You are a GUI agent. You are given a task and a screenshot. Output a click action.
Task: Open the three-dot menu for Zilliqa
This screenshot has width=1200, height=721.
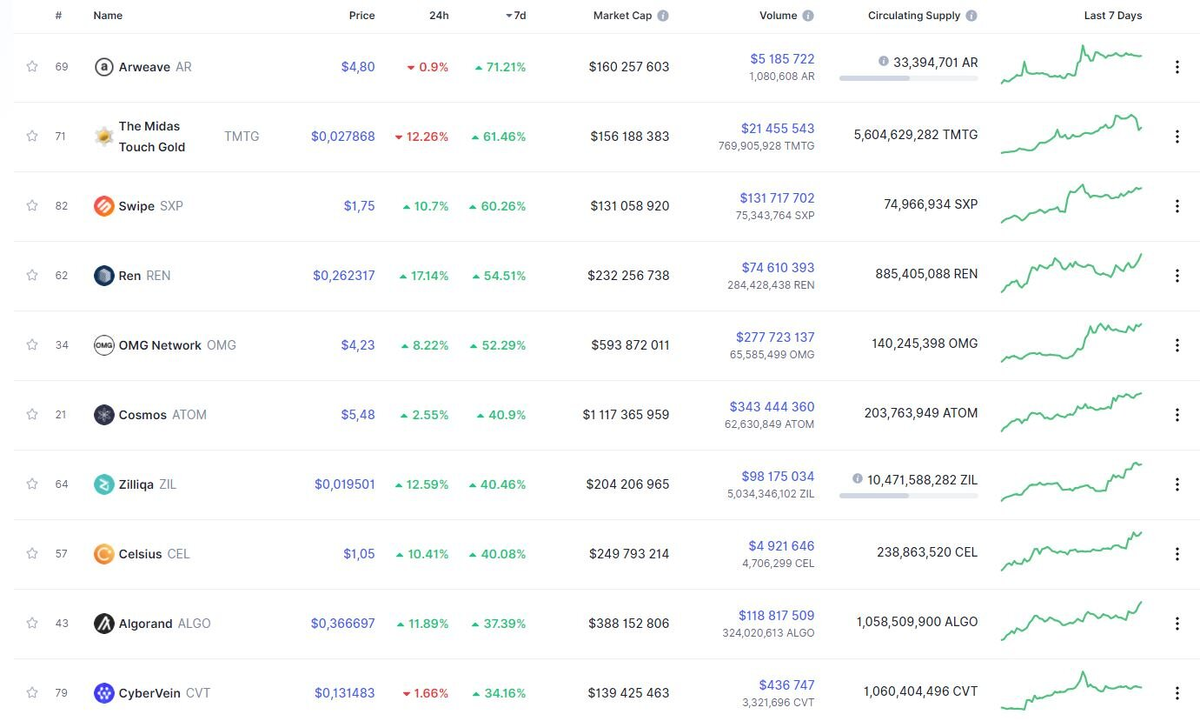pos(1177,484)
